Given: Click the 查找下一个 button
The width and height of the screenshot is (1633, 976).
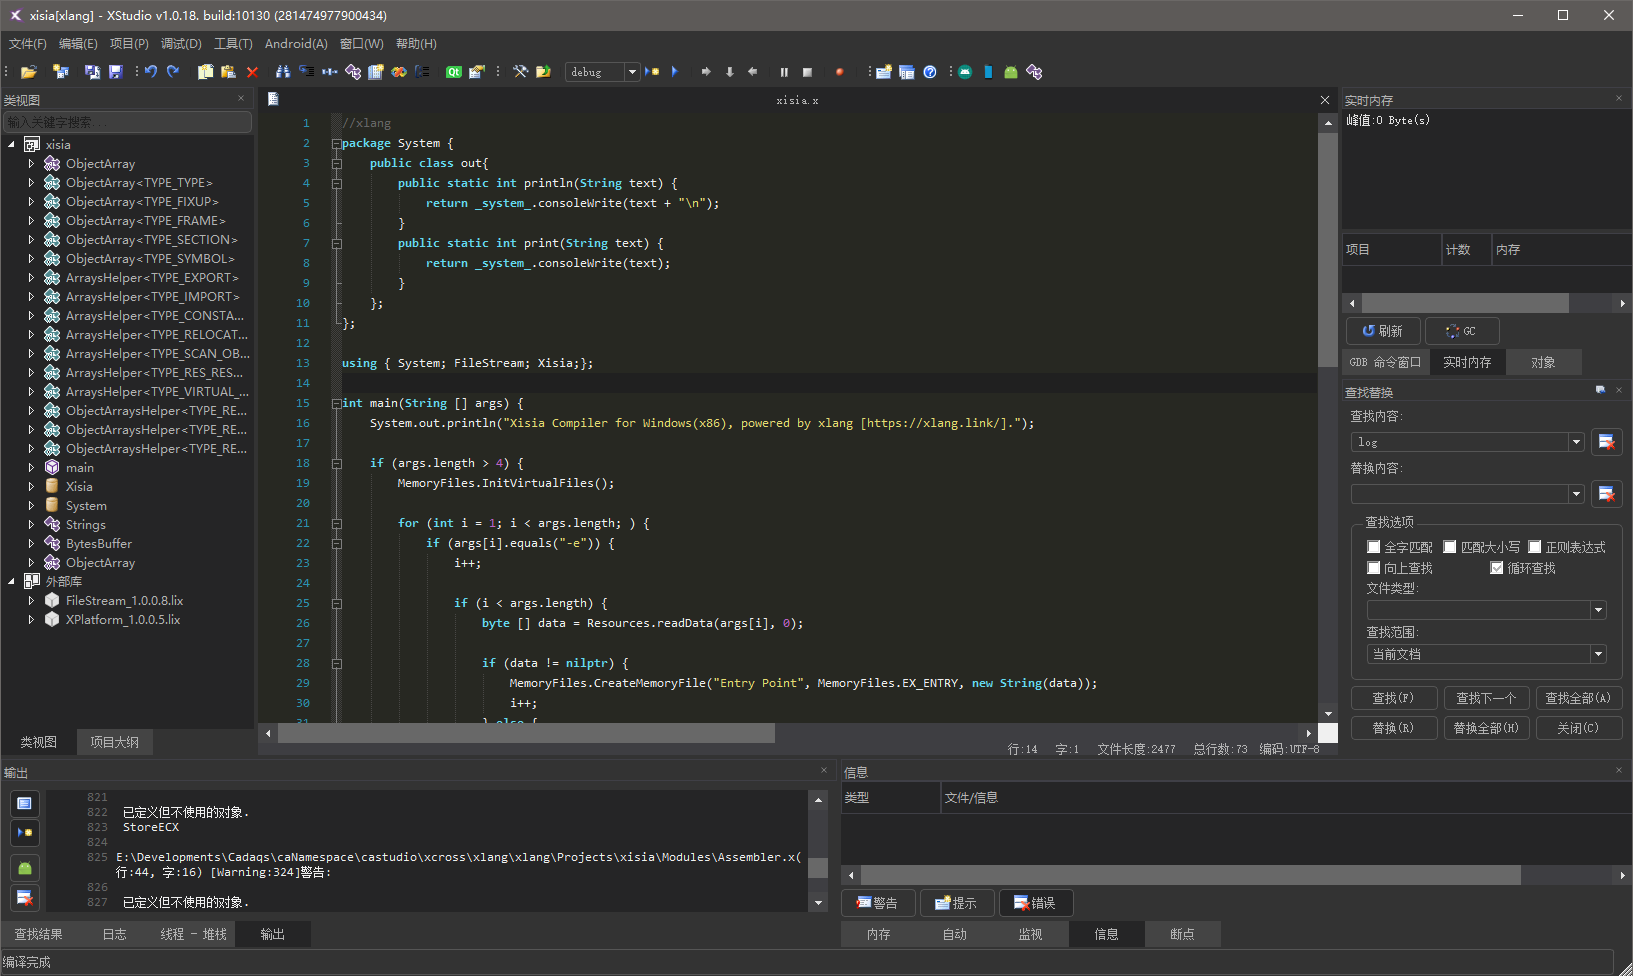Looking at the screenshot, I should click(1486, 698).
